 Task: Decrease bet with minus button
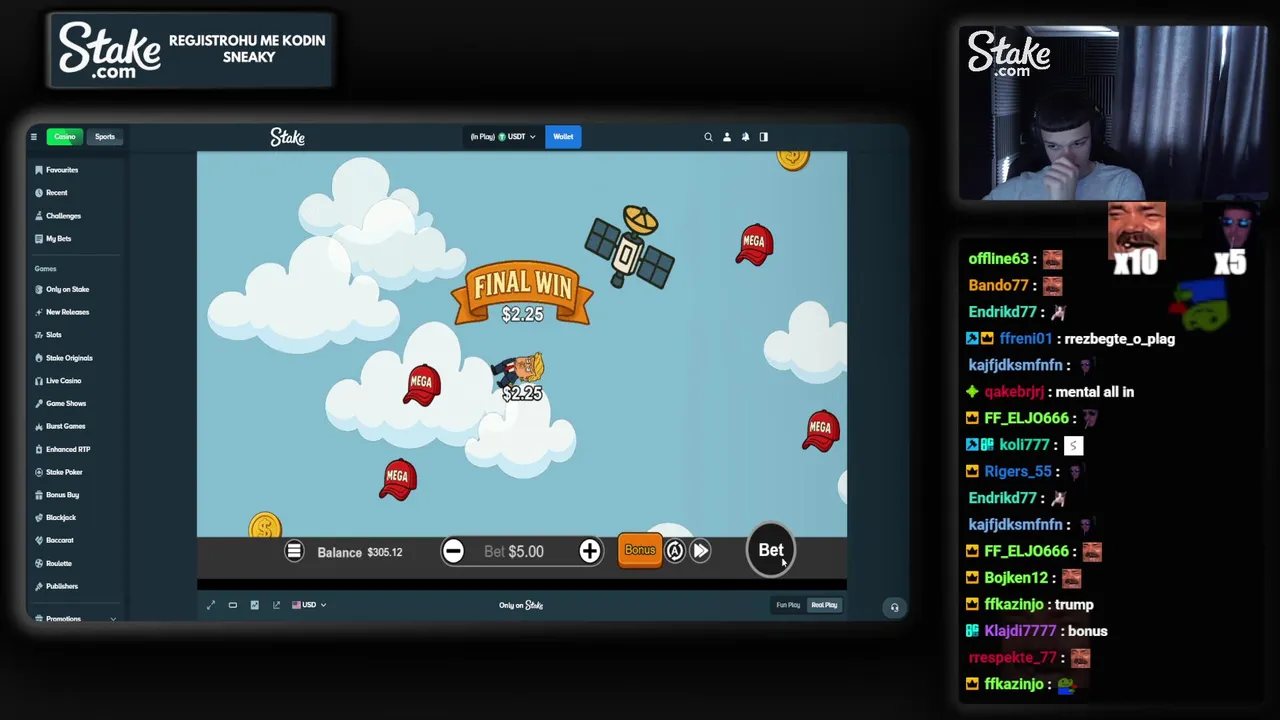[453, 552]
